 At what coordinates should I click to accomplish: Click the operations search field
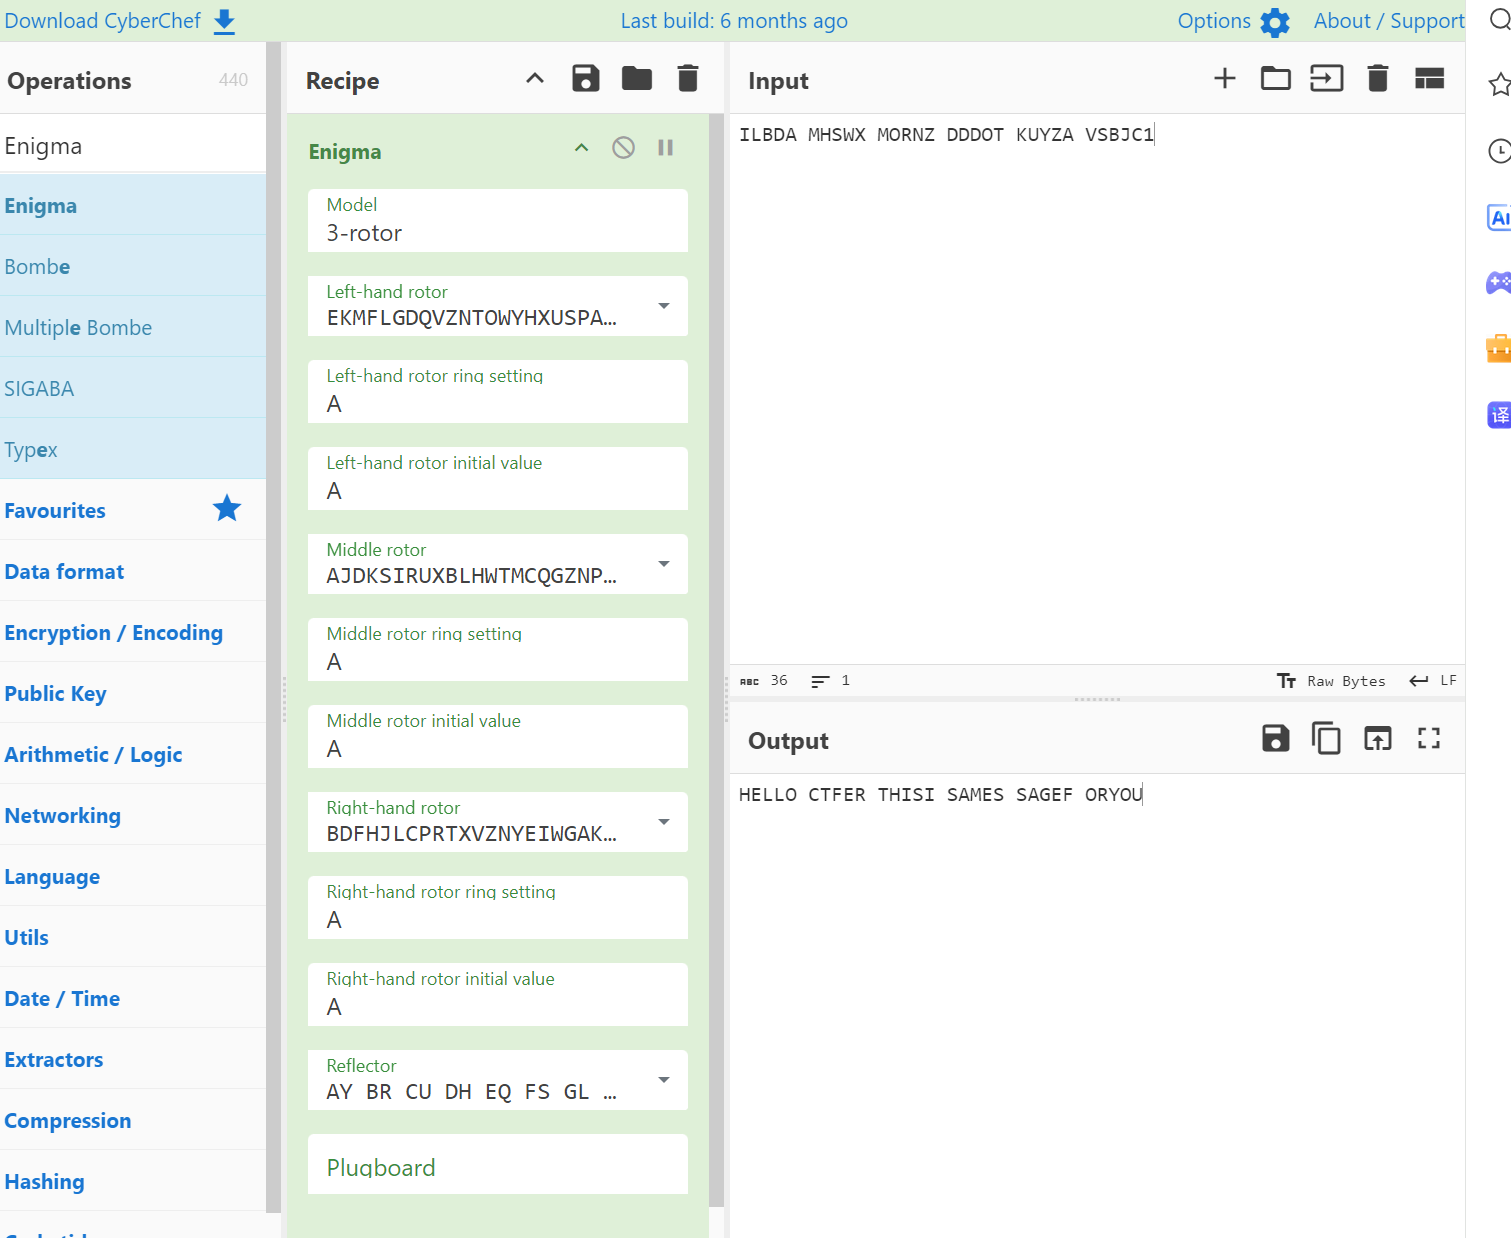point(133,146)
